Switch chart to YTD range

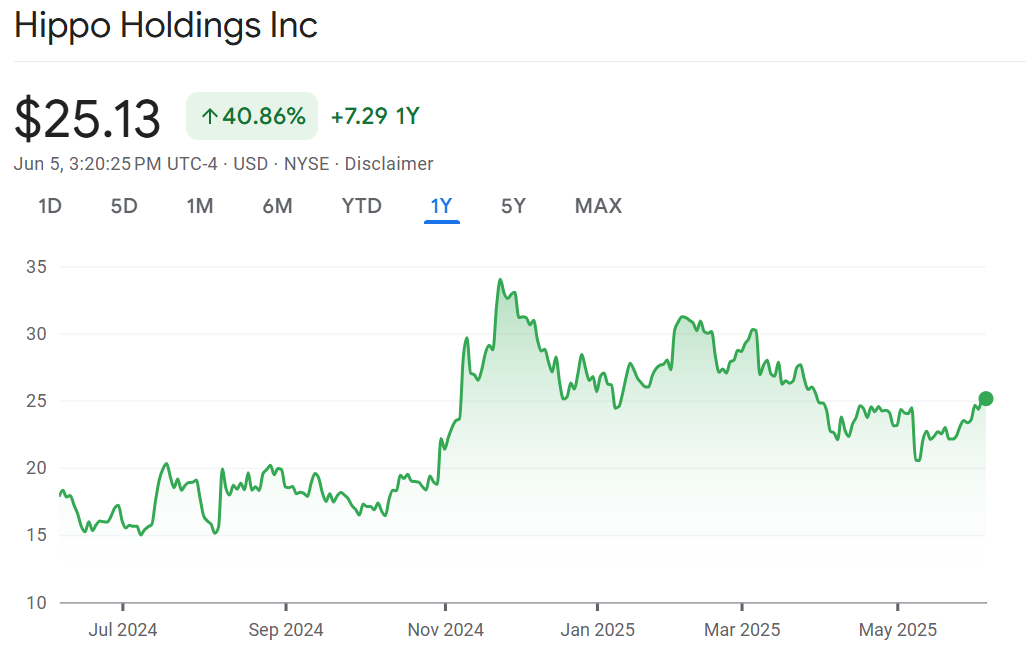click(x=362, y=206)
